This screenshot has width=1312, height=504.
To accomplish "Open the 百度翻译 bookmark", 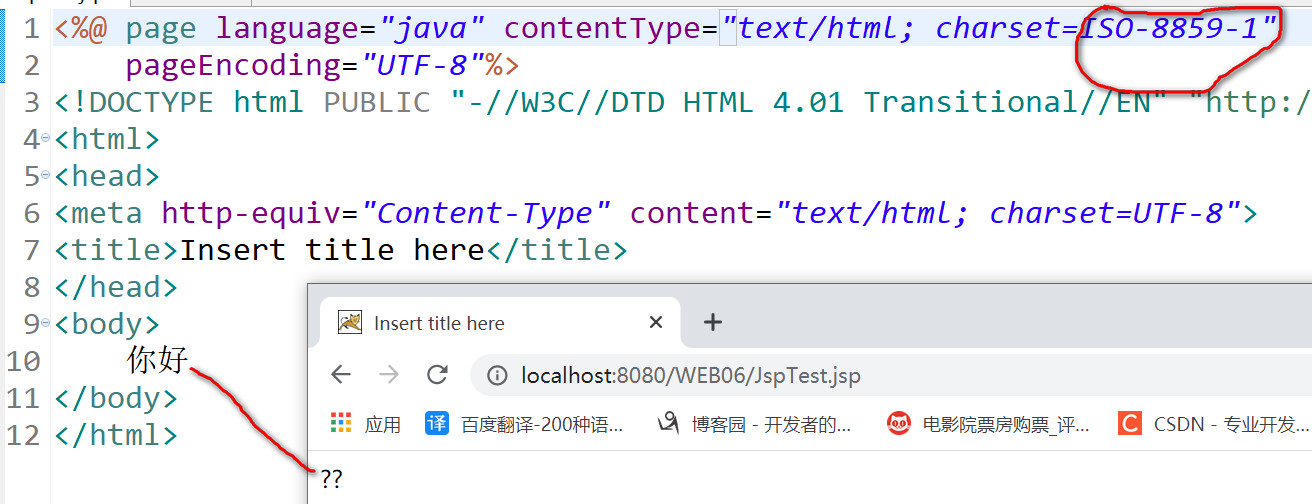I will tap(525, 424).
